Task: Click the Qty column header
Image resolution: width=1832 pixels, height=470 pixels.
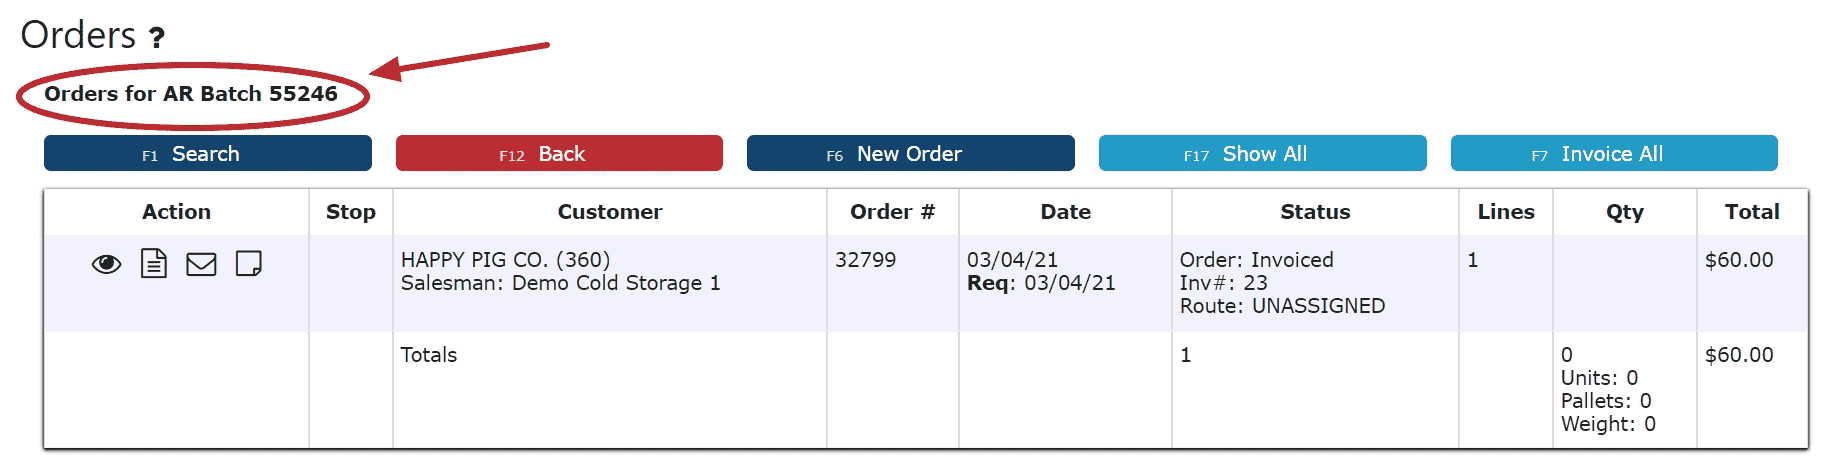Action: 1625,212
